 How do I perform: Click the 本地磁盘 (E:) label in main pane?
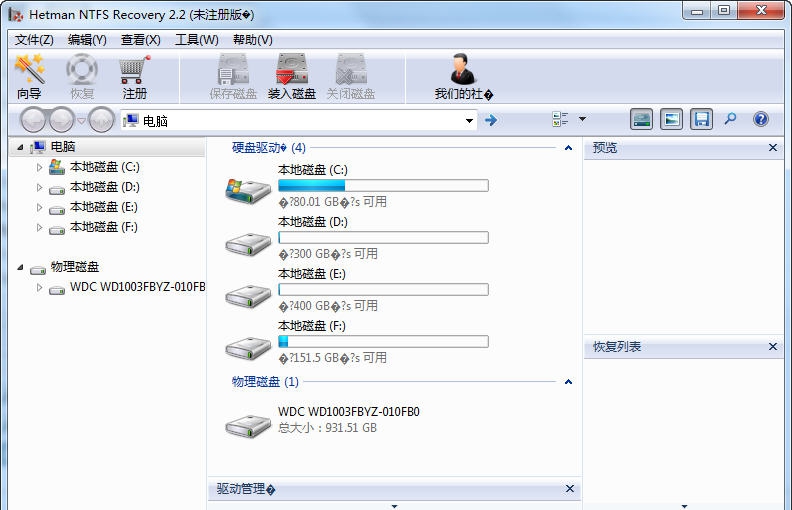[312, 274]
